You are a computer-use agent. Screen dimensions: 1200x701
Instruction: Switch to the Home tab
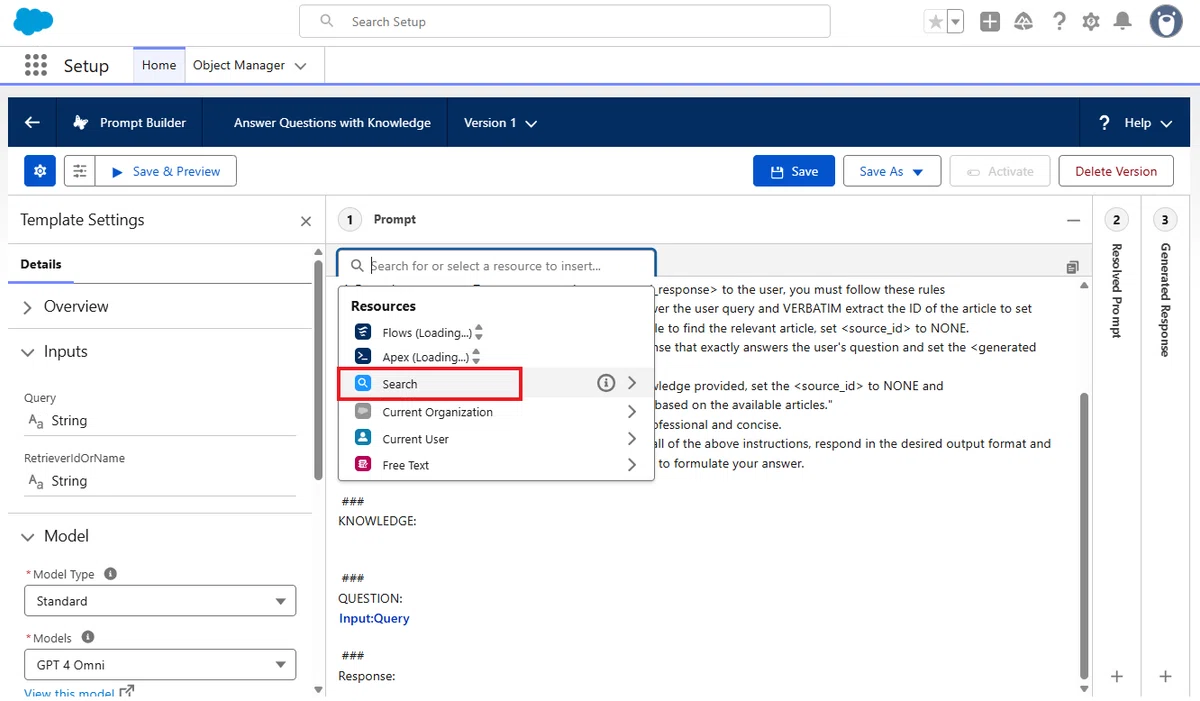click(x=159, y=65)
